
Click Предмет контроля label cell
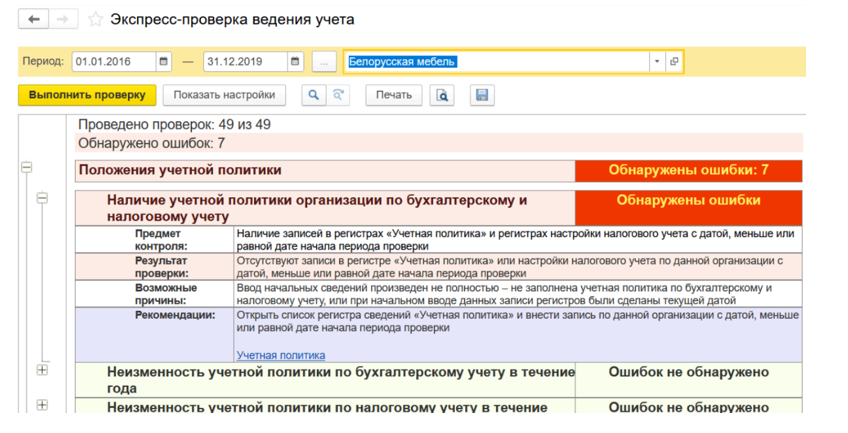155,239
